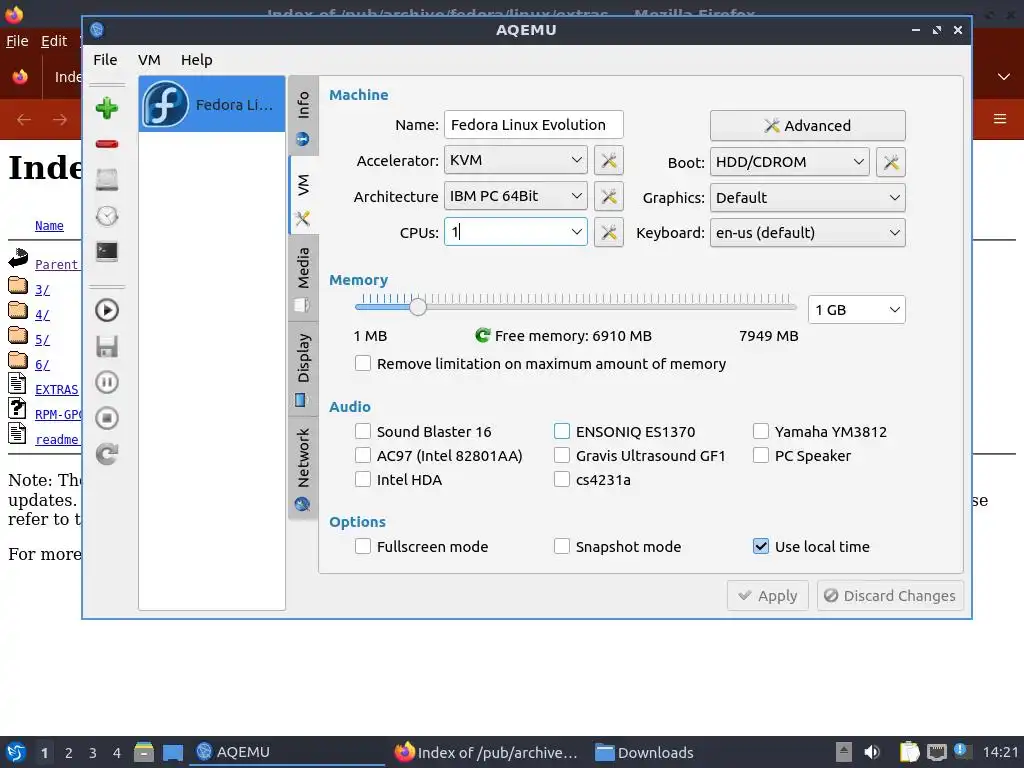Click the Firefox back arrow
This screenshot has height=768, width=1024.
[24, 120]
